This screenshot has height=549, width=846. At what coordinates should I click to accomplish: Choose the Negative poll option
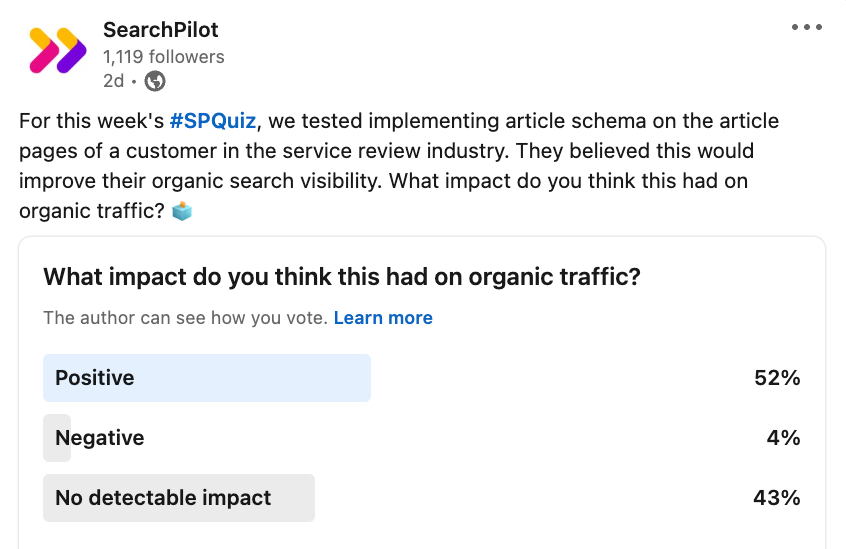[x=422, y=438]
